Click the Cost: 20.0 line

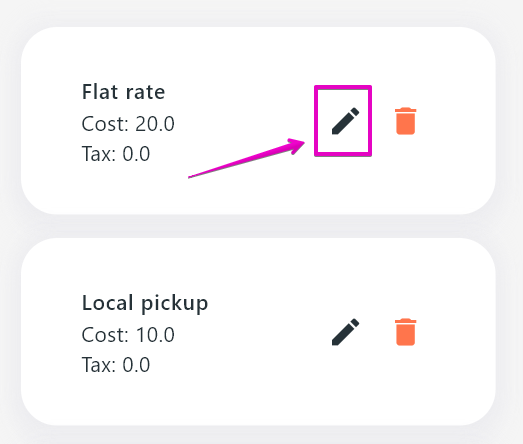(128, 124)
